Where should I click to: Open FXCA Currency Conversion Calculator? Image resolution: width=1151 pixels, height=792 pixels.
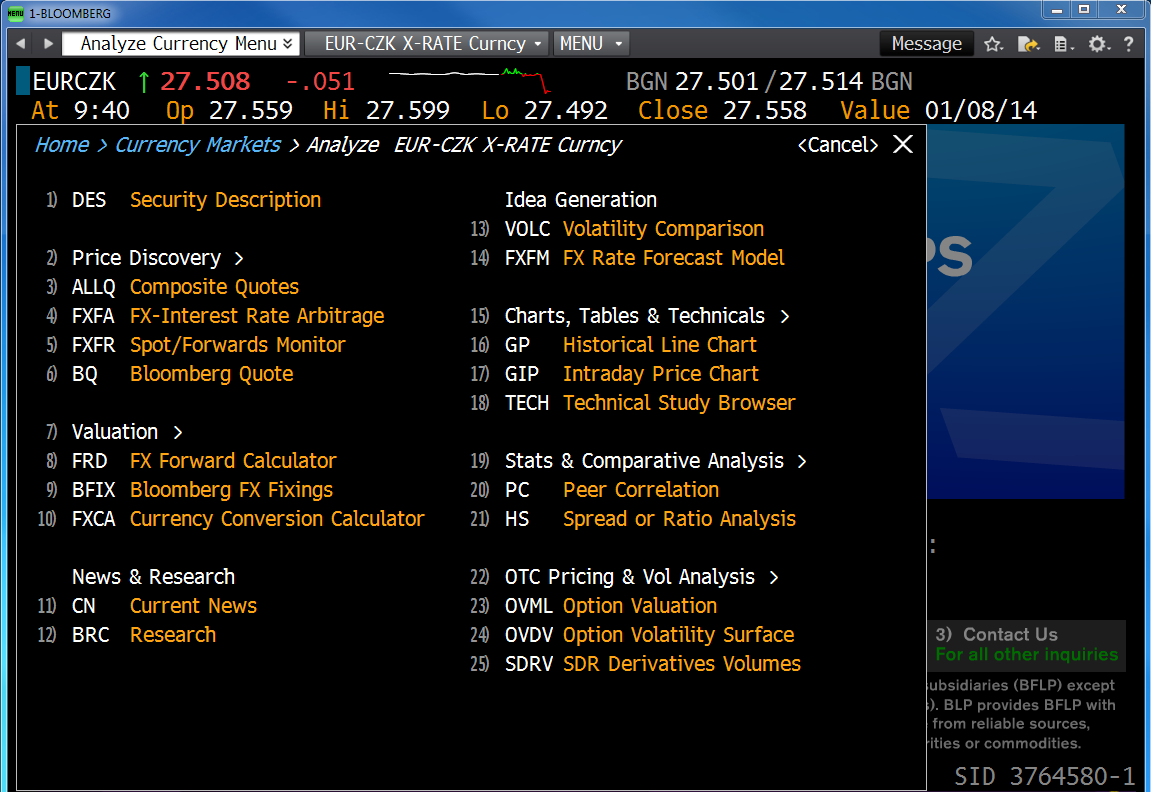click(x=248, y=519)
